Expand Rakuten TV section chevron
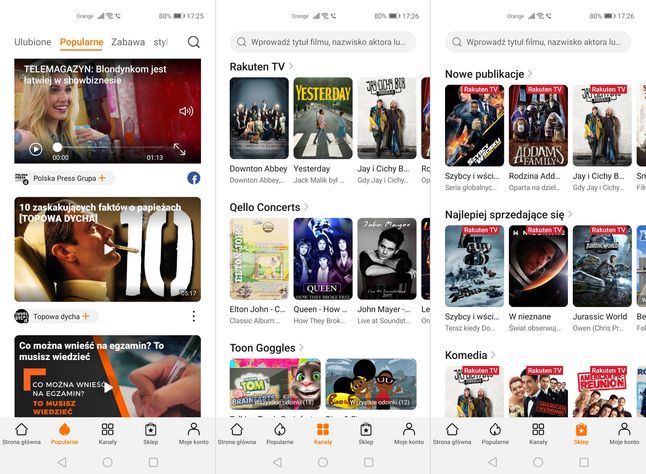Image resolution: width=646 pixels, height=474 pixels. [291, 66]
